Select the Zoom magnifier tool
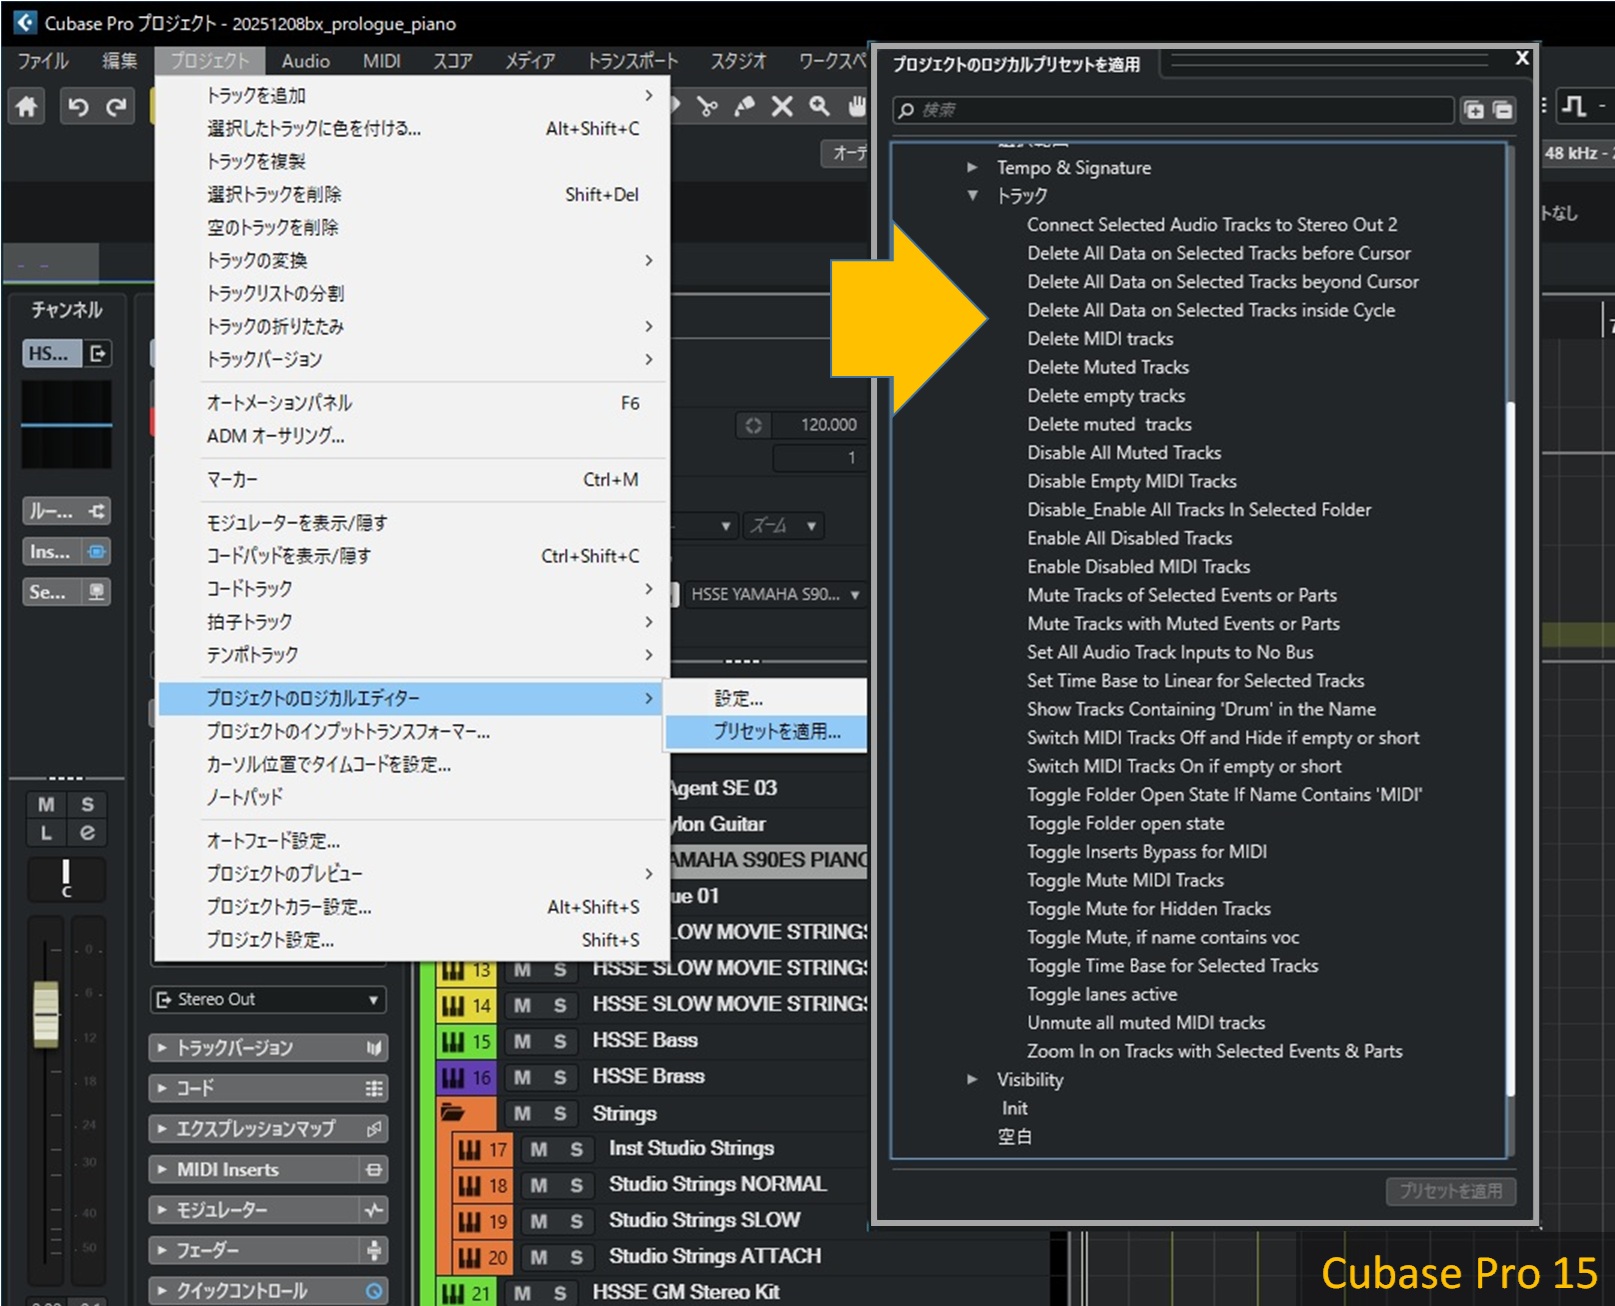The width and height of the screenshot is (1615, 1306). click(x=819, y=106)
